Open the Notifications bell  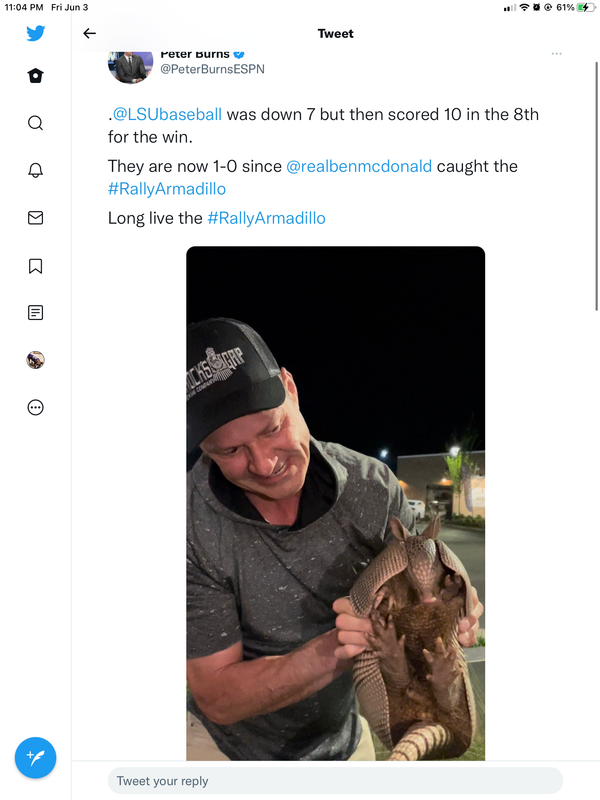[x=35, y=170]
